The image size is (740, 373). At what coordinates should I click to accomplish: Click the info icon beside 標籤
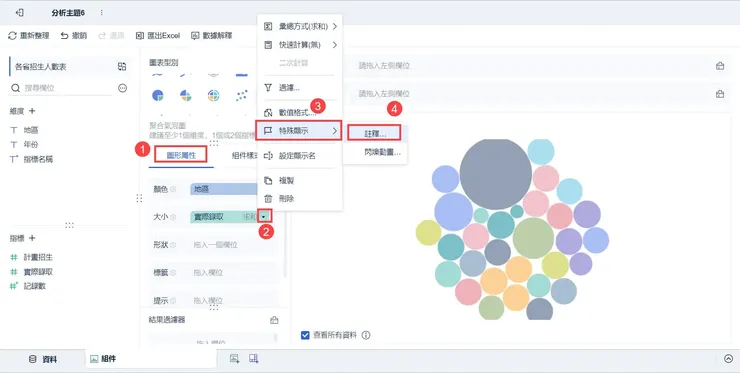[173, 273]
